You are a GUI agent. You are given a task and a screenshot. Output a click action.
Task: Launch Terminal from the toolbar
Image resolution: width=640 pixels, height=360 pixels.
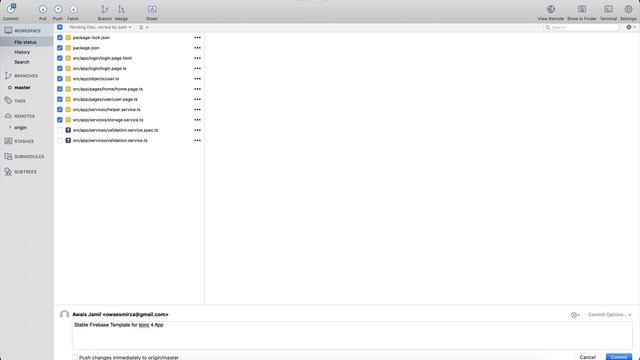point(608,9)
